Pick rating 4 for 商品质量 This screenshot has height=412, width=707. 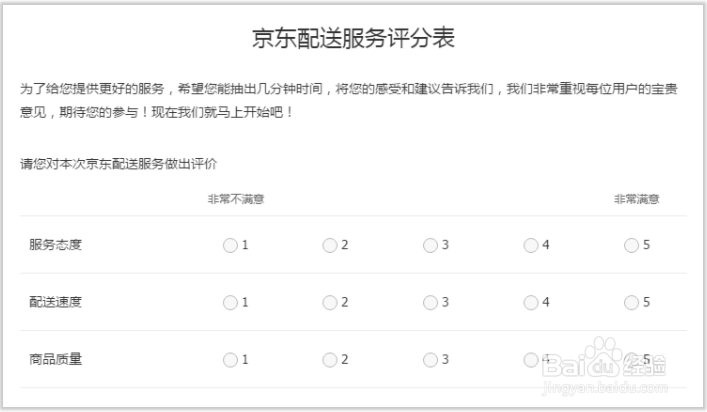pyautogui.click(x=530, y=360)
